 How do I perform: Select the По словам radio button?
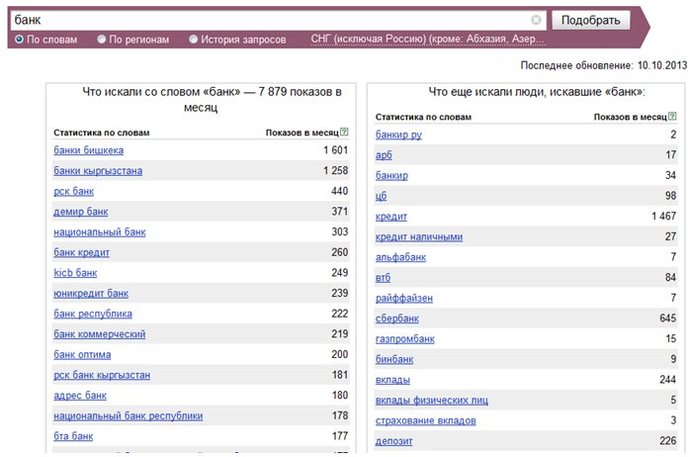pos(19,39)
